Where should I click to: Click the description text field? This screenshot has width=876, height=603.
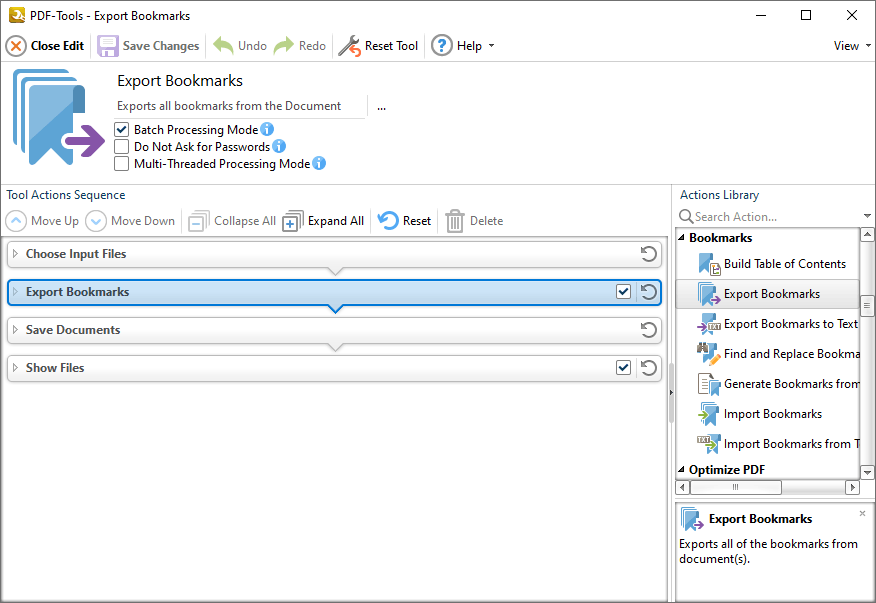pos(240,106)
